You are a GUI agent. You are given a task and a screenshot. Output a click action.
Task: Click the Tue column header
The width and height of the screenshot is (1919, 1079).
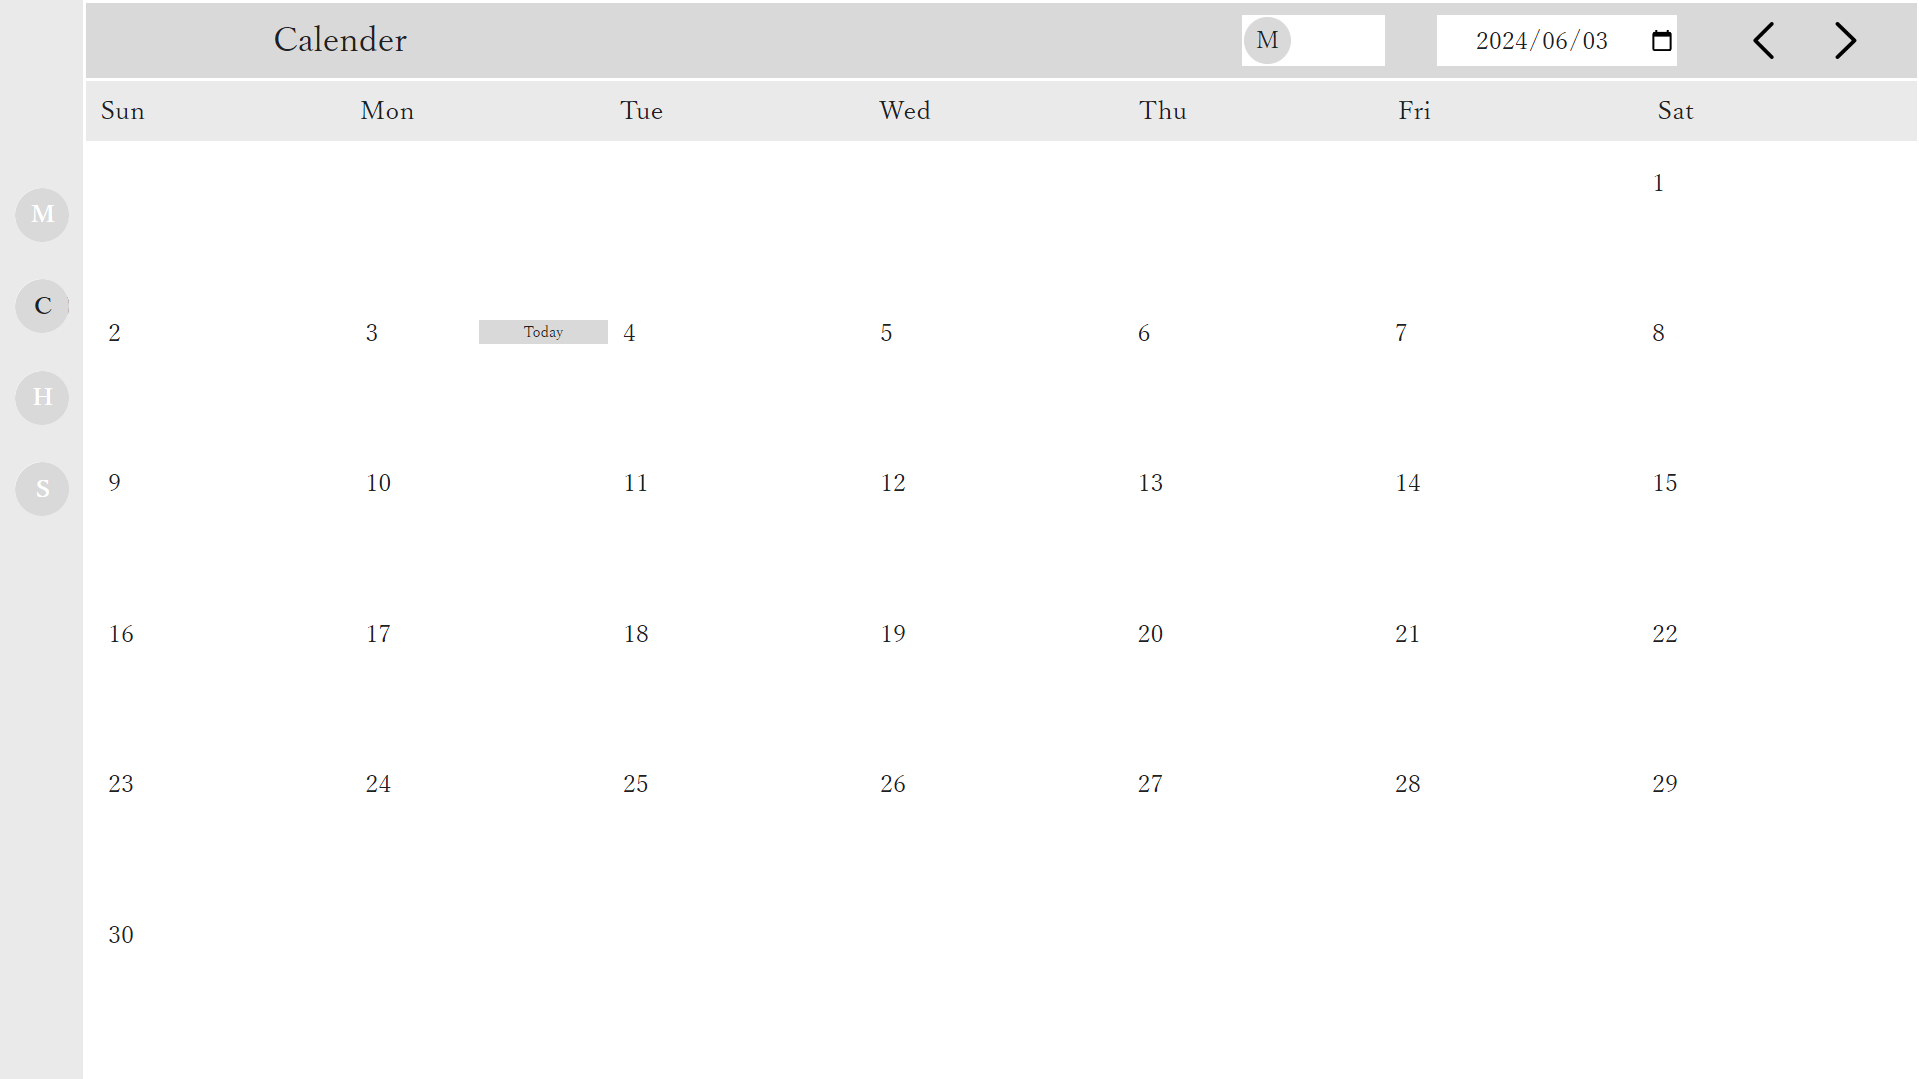click(641, 111)
